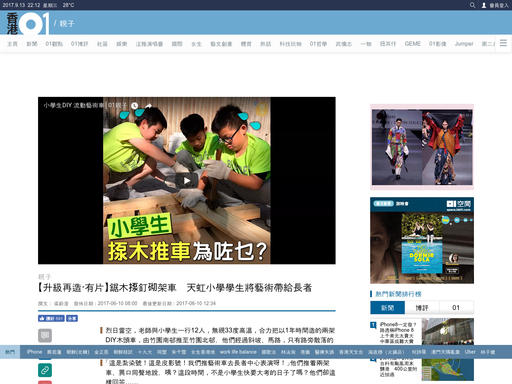Open the fashion runway ad image
Image resolution: width=512 pixels, height=384 pixels.
click(422, 147)
